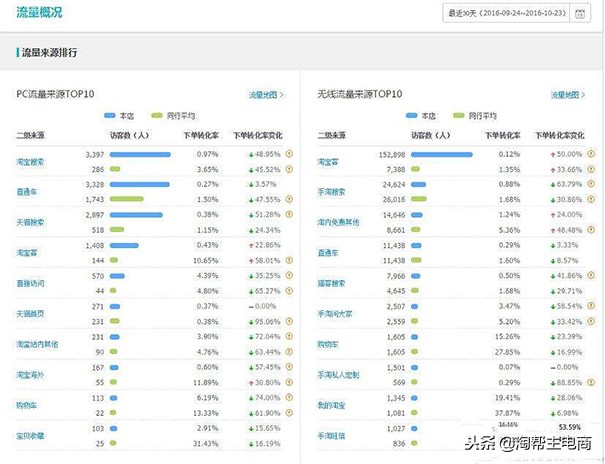Click info icon beside 58.54% change
This screenshot has height=464, width=605.
pos(591,306)
